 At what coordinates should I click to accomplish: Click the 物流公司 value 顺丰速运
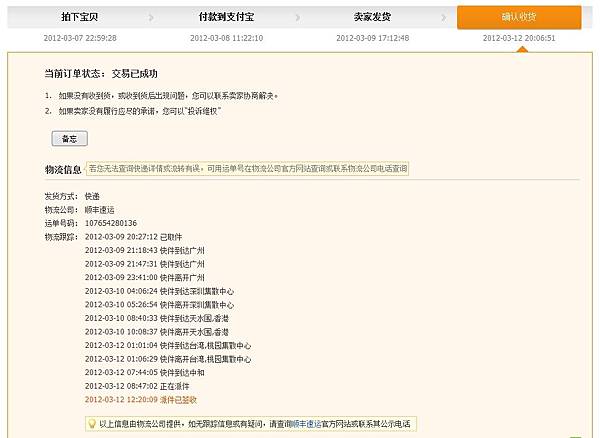point(99,210)
